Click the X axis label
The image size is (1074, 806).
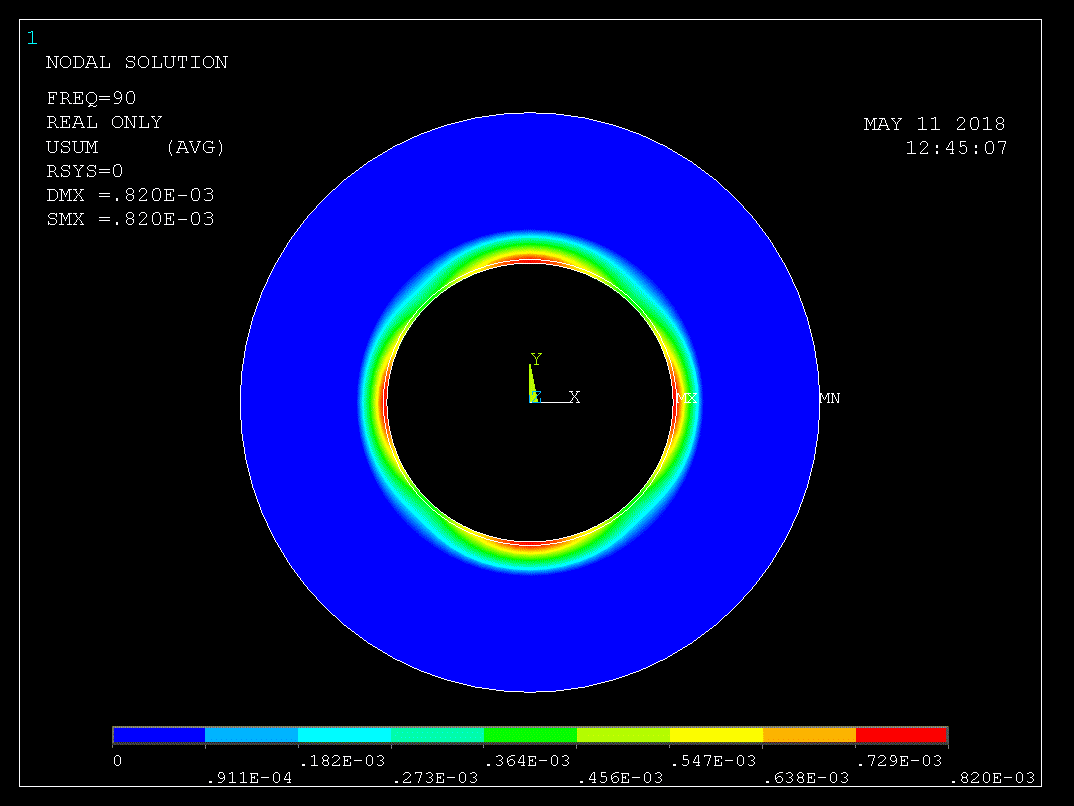click(x=575, y=397)
